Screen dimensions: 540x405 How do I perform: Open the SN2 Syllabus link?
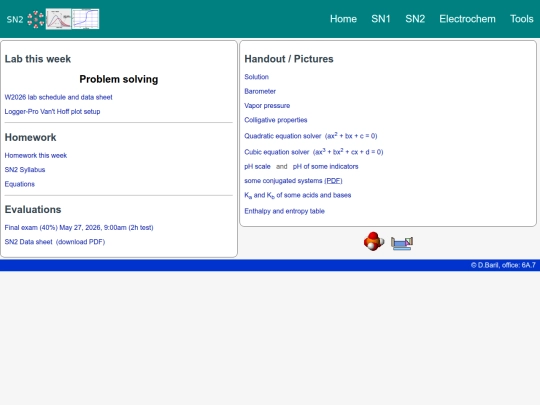click(x=25, y=170)
